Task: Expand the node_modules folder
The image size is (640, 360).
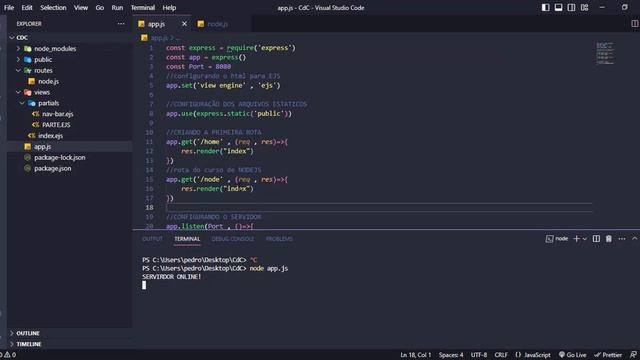Action: pos(18,49)
